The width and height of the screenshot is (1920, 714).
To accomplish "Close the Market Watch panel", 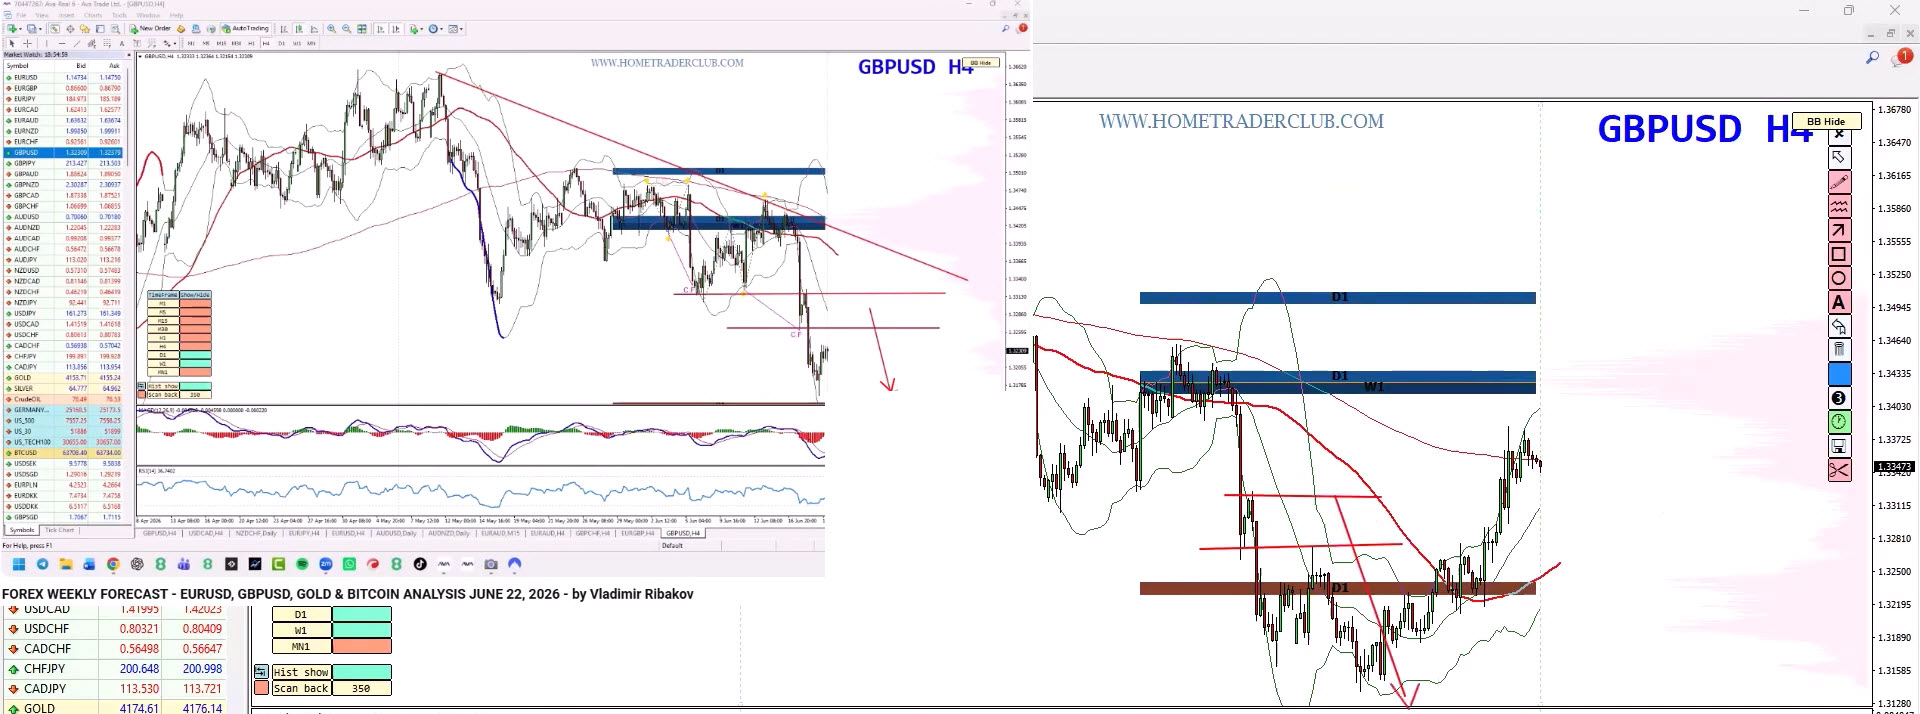I will click(x=129, y=55).
